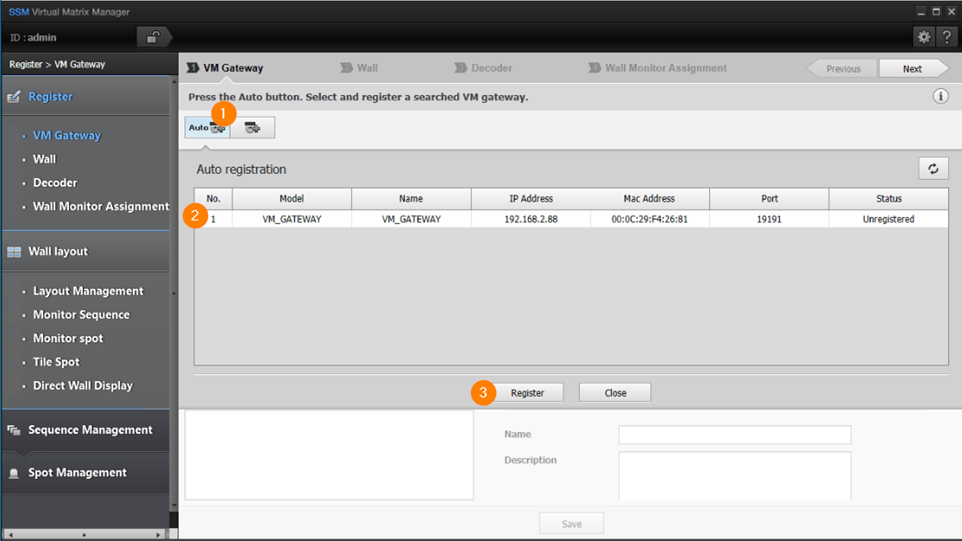Click the Register section pencil icon

13,97
